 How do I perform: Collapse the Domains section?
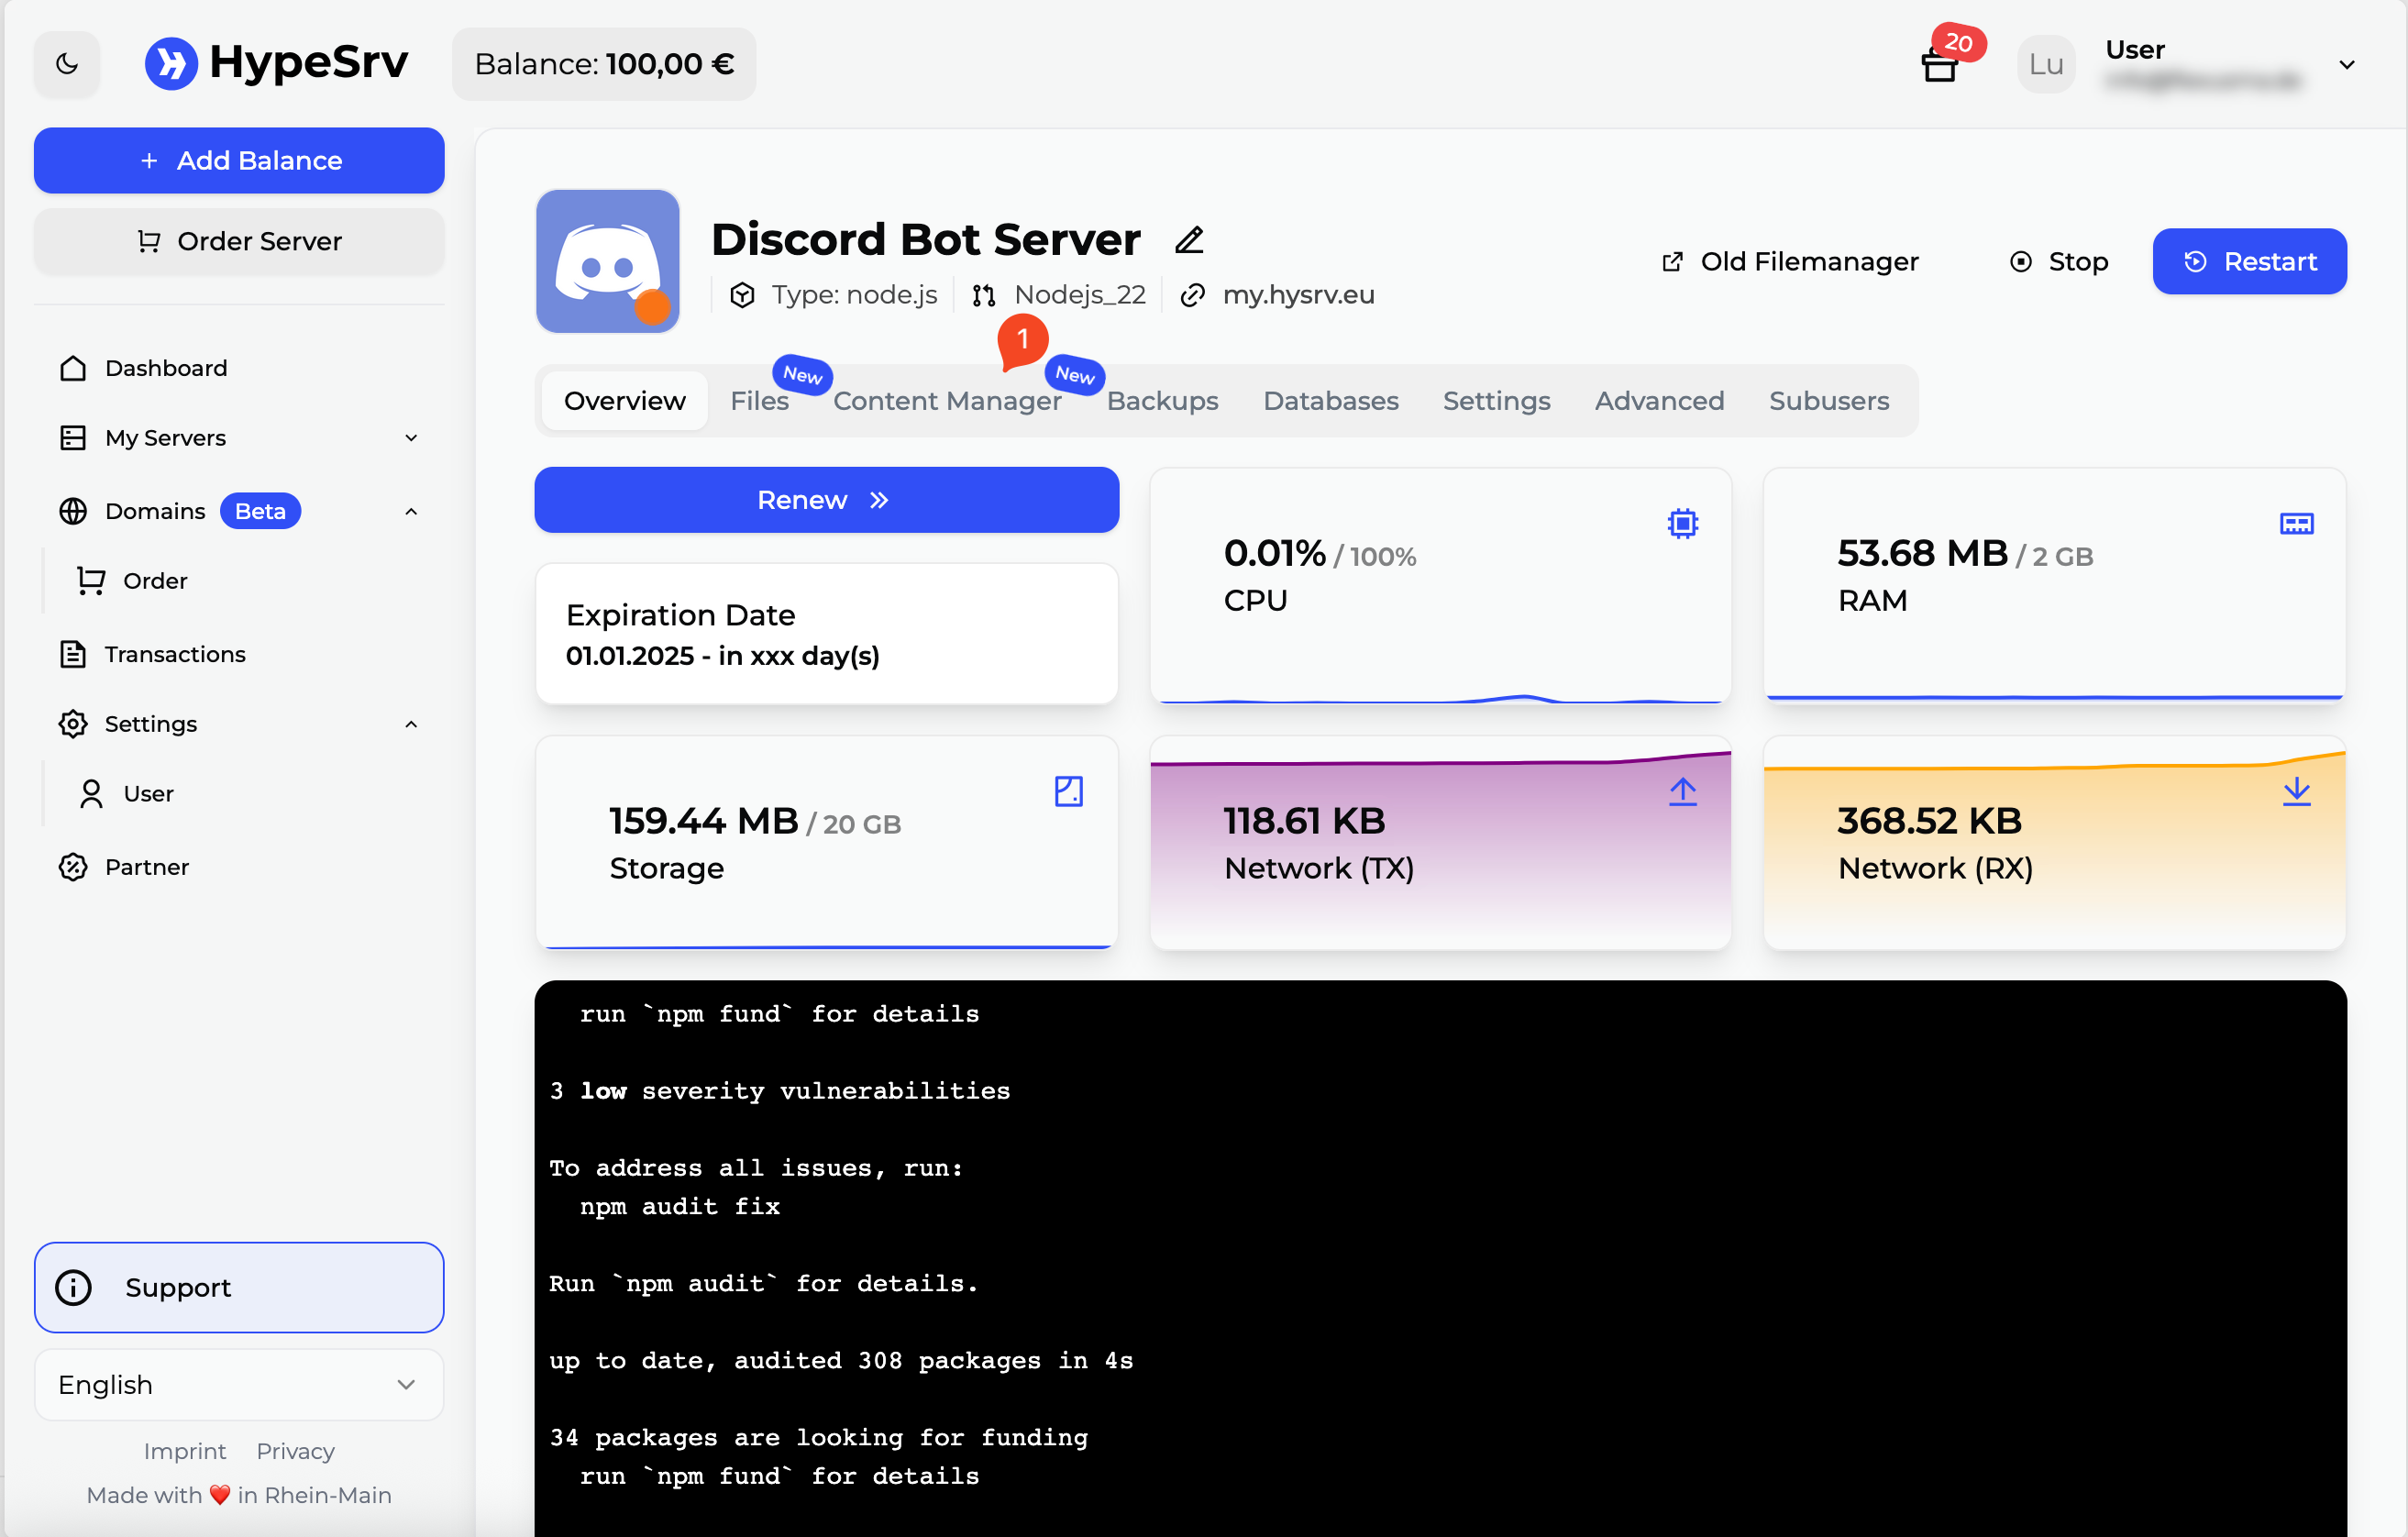pos(410,511)
